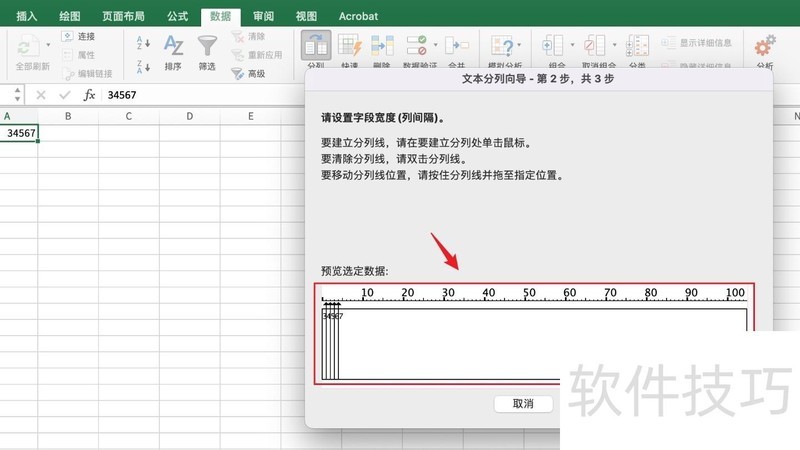Toggle the Filter (筛选) funnel icon
Screen dimensions: 800x450
(x=207, y=46)
